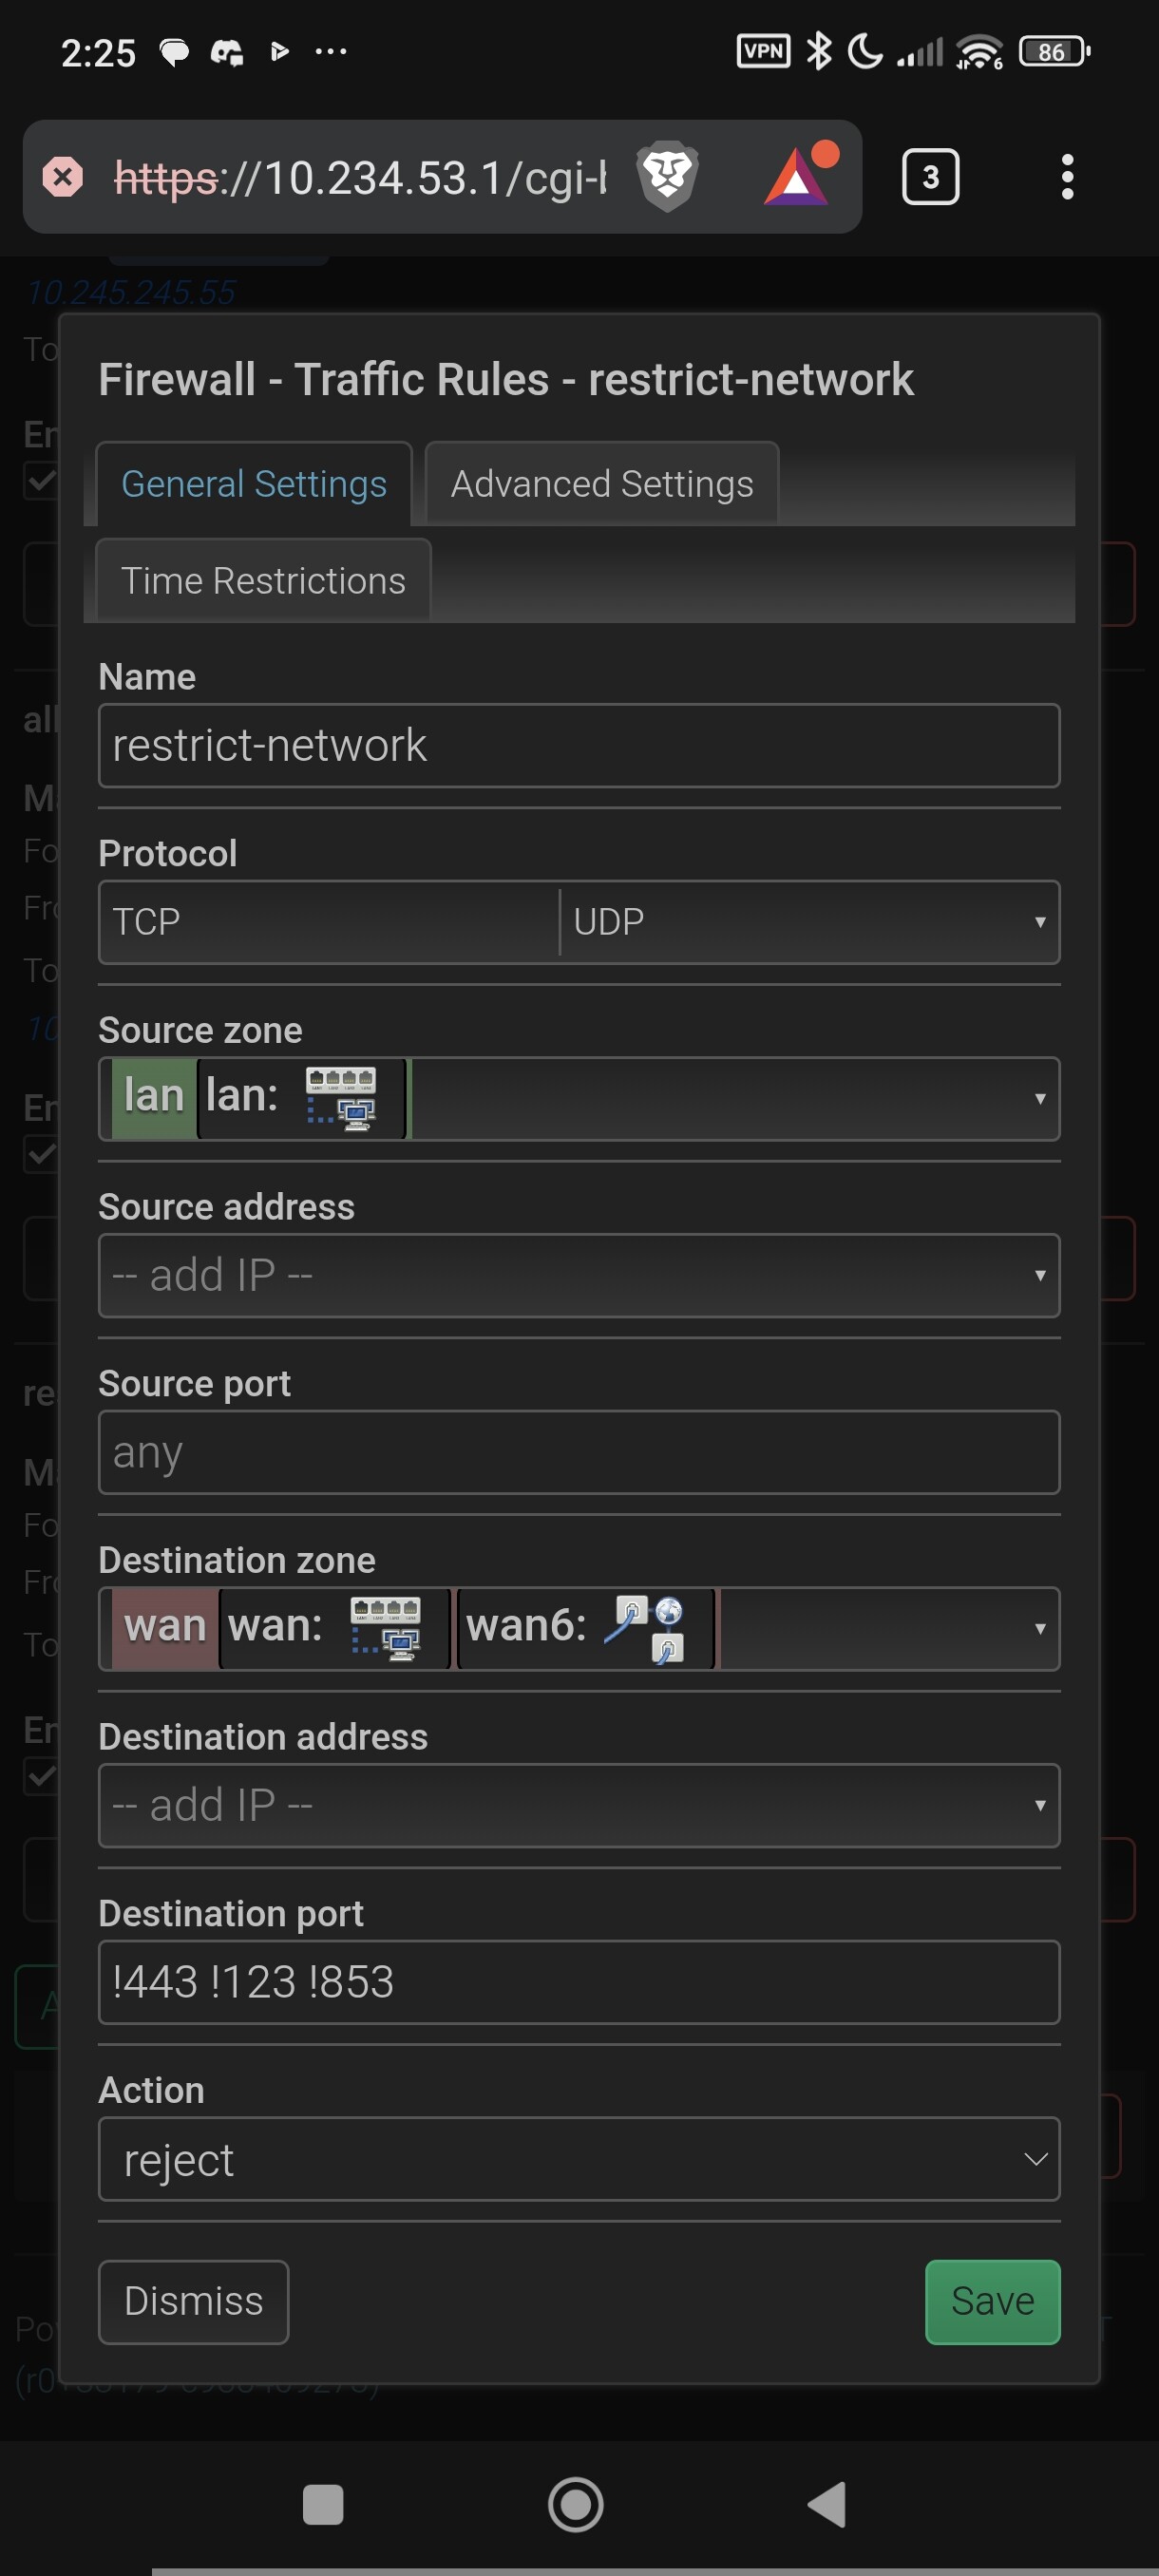Screen dimensions: 1159x2576
Task: Open the browser three-dot menu
Action: tap(1067, 177)
